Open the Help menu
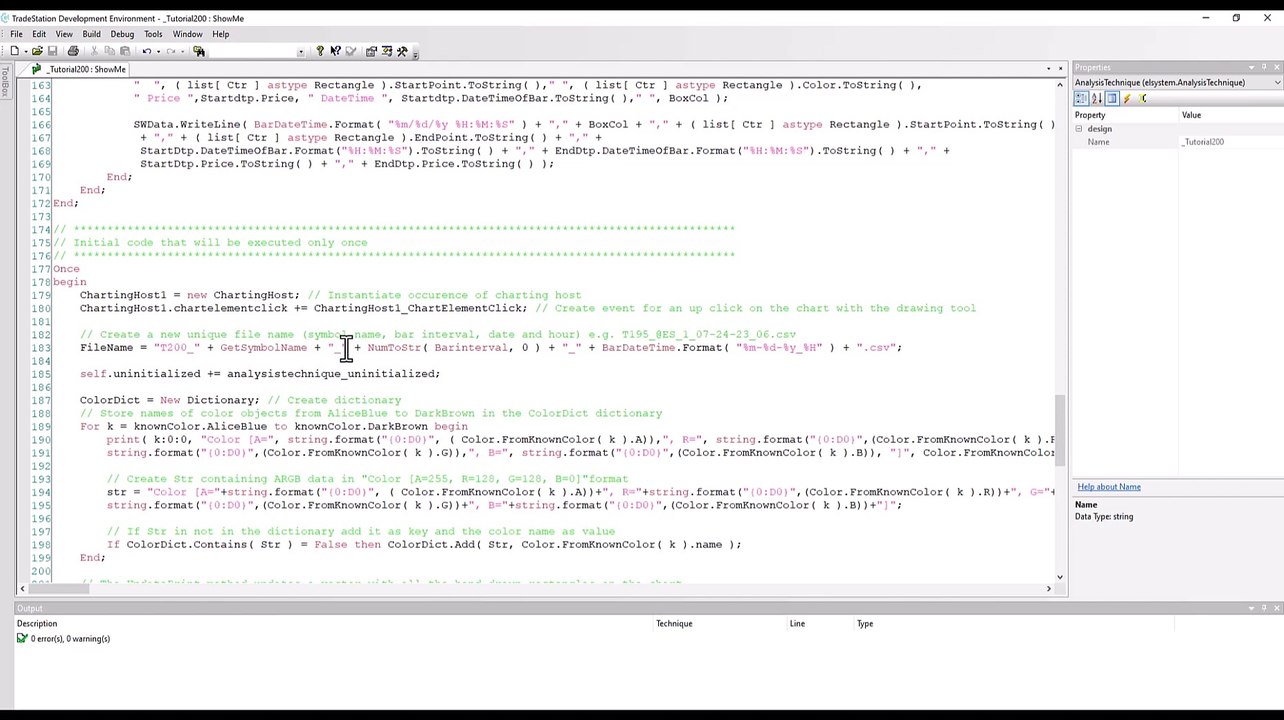This screenshot has height=720, width=1284. pos(220,34)
